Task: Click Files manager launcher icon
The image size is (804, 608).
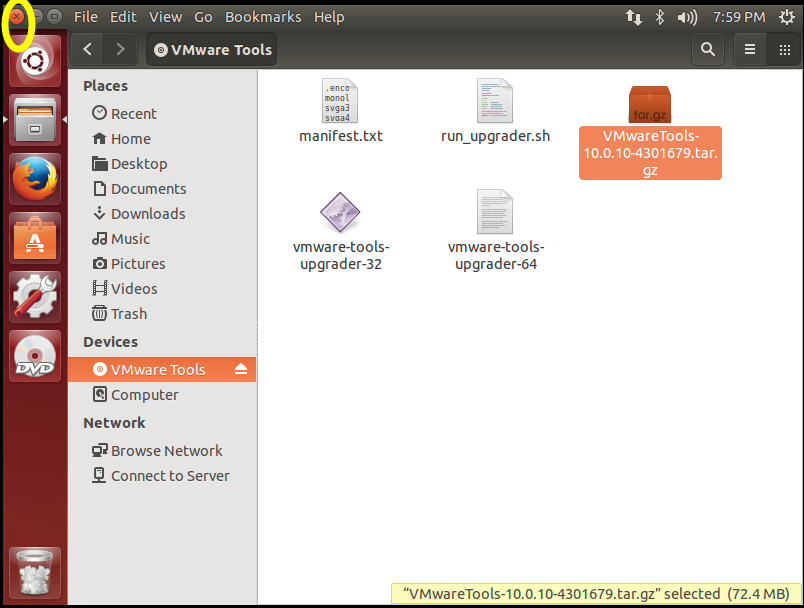Action: click(x=35, y=120)
